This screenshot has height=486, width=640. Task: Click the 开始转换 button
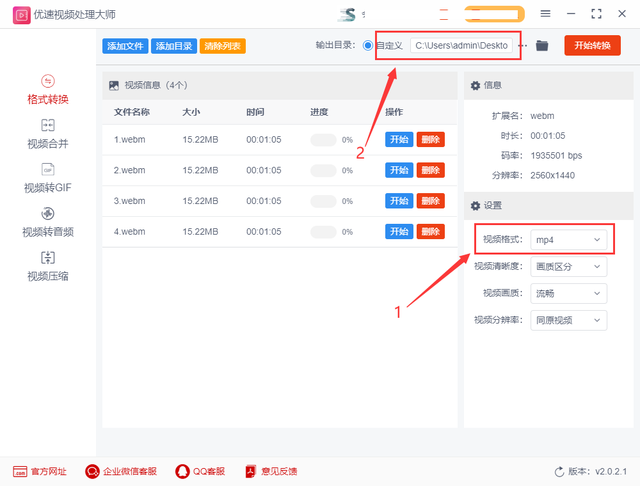click(x=592, y=45)
